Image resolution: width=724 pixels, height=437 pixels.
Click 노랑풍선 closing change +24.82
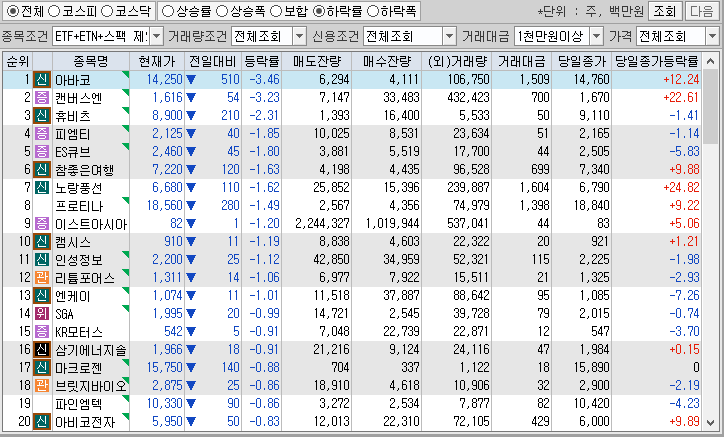pos(681,188)
